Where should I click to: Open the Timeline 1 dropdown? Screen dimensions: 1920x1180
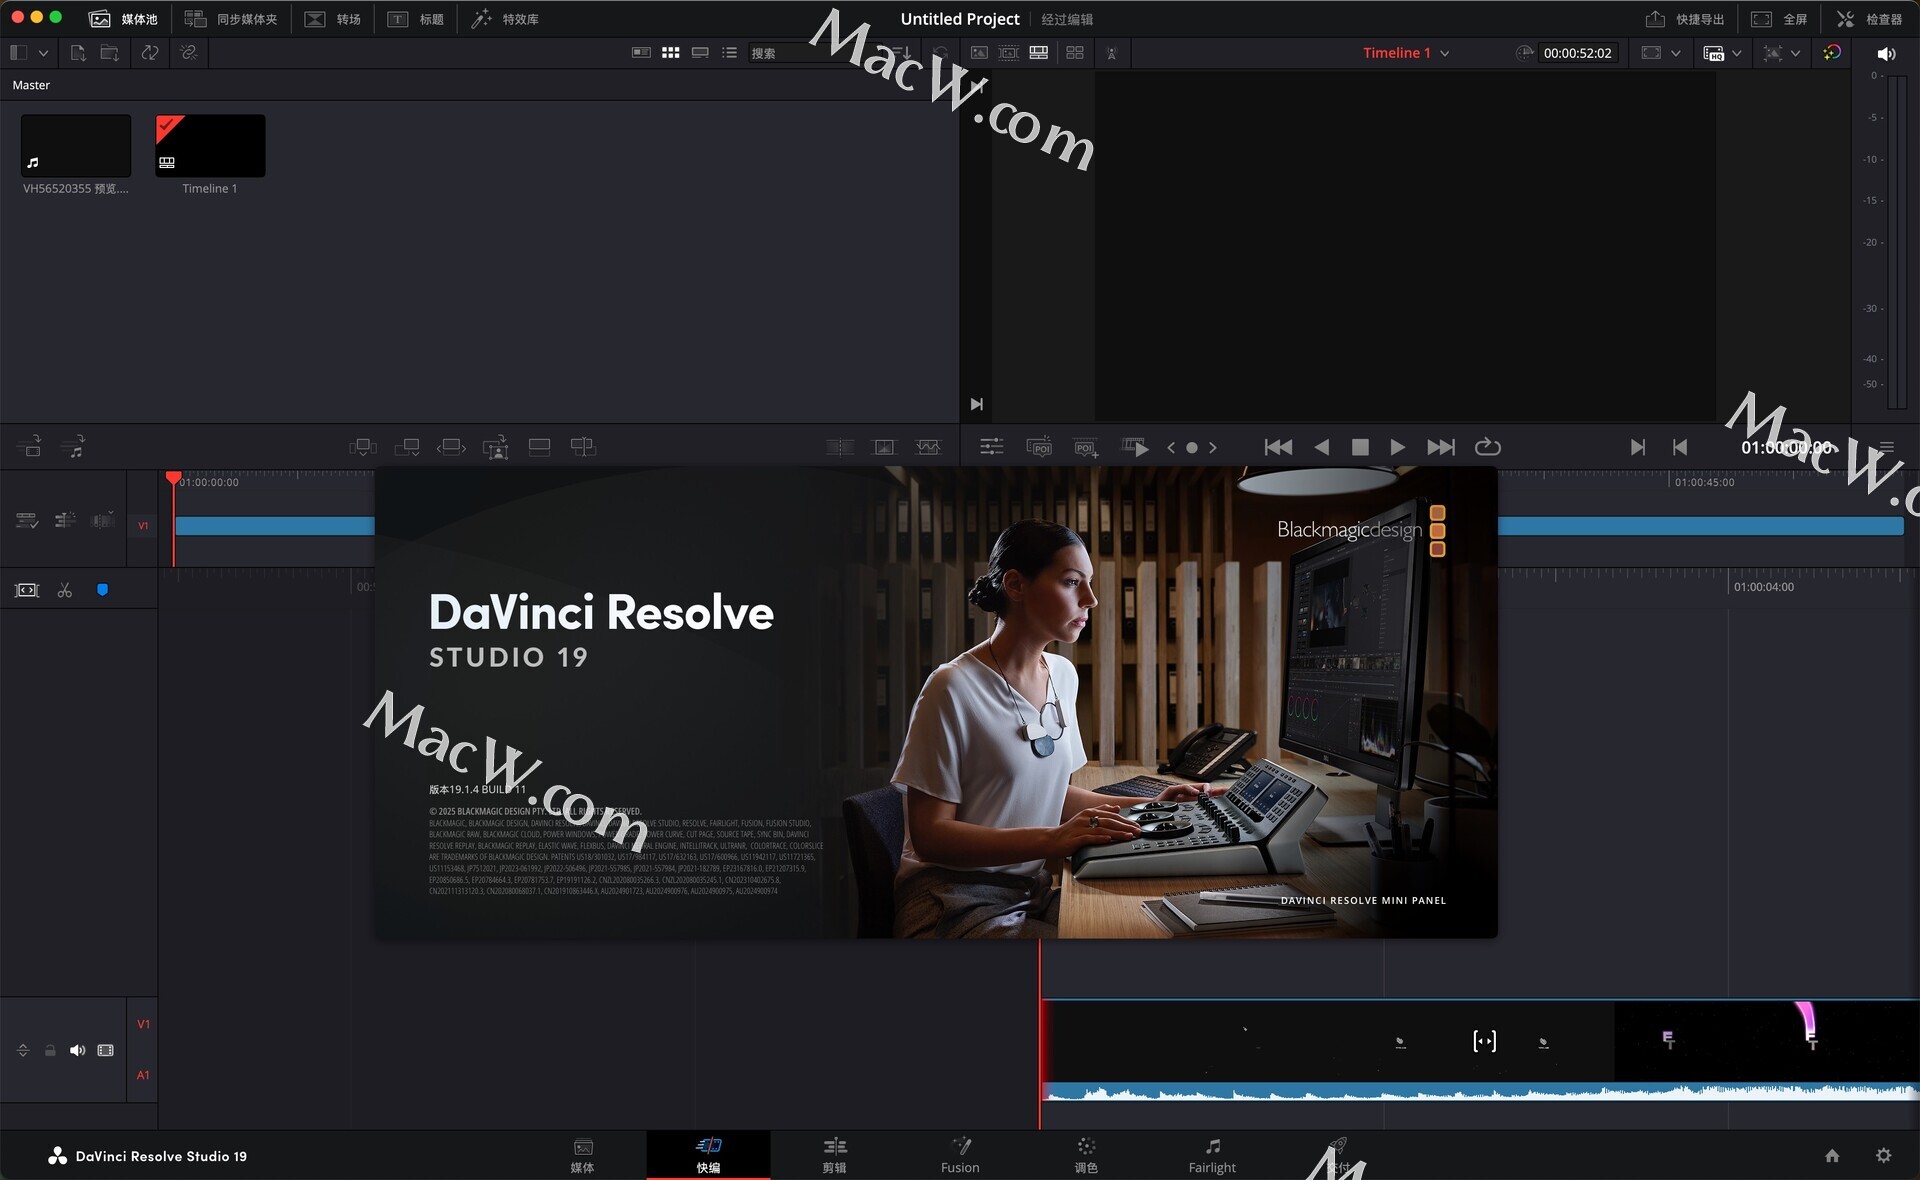[1406, 53]
